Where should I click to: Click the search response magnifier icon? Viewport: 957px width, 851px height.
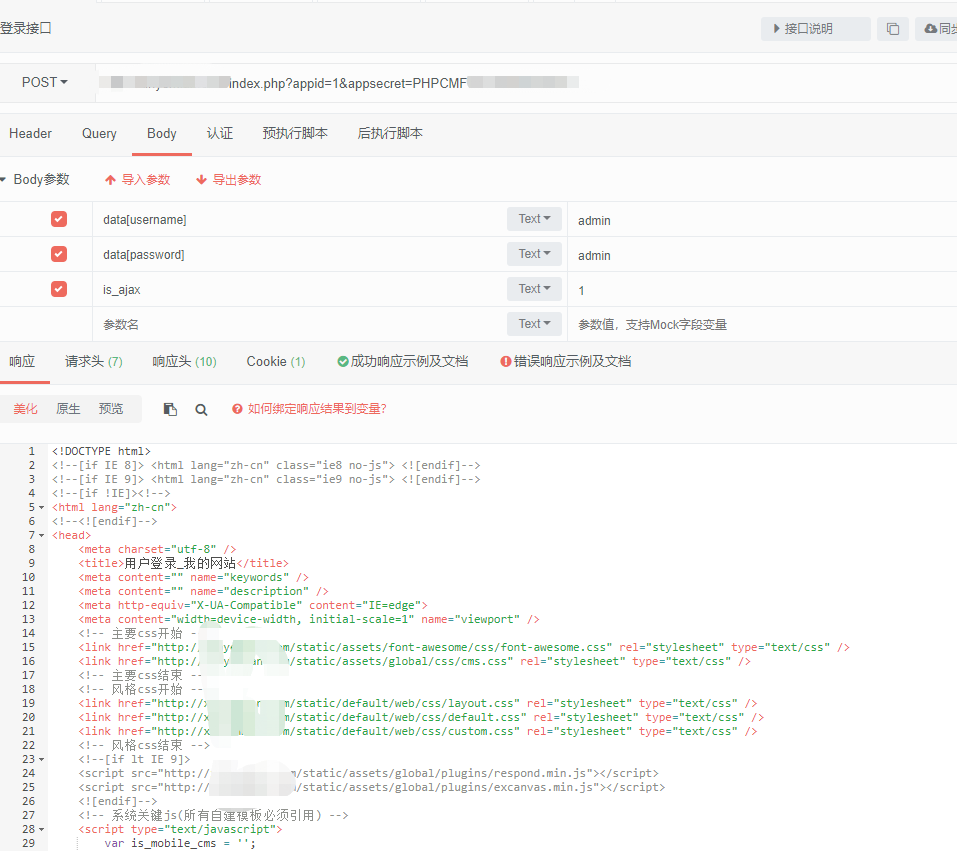(201, 410)
